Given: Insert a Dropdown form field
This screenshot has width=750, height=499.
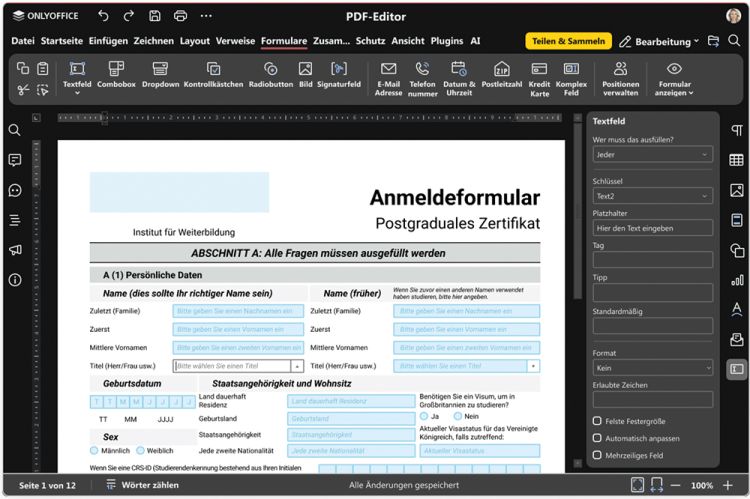Looking at the screenshot, I should [x=160, y=75].
